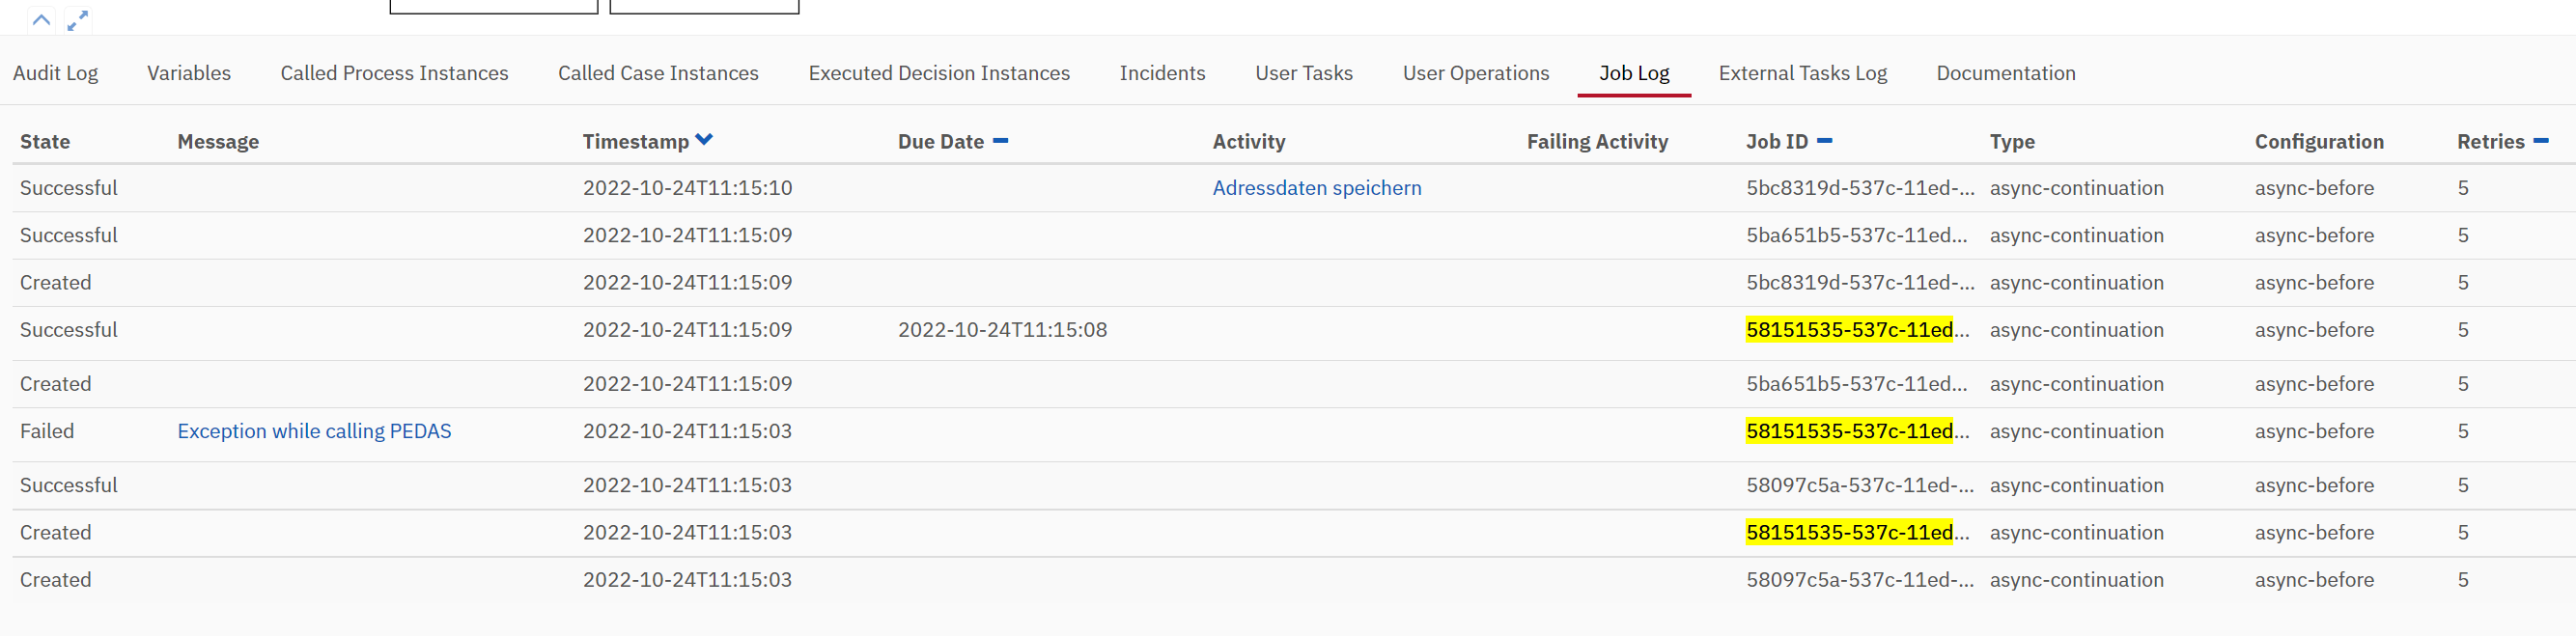This screenshot has height=636, width=2576.
Task: Open the External Tasks Log tab
Action: coord(1803,73)
